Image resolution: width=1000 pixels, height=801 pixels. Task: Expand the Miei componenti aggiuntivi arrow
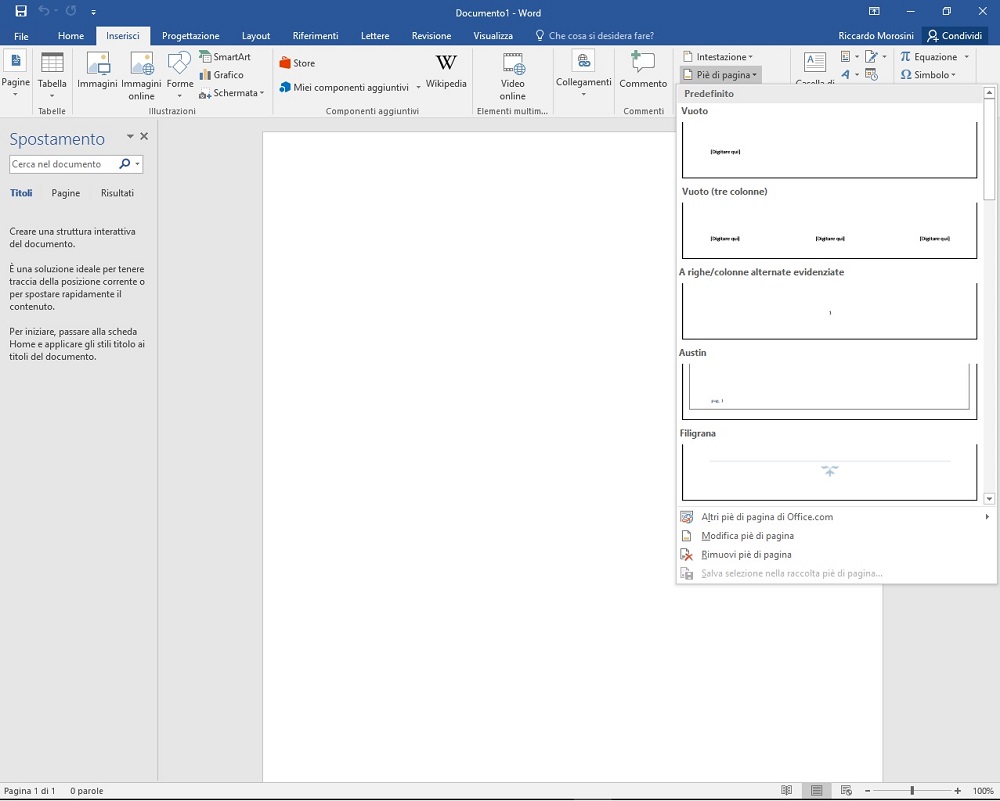tap(418, 87)
